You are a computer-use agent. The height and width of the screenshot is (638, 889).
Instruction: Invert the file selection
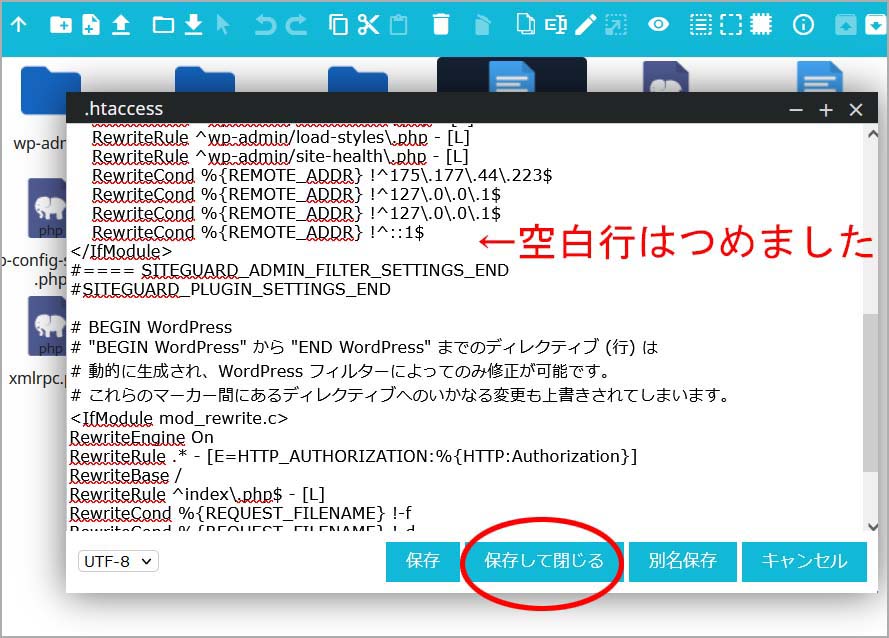pyautogui.click(x=761, y=24)
